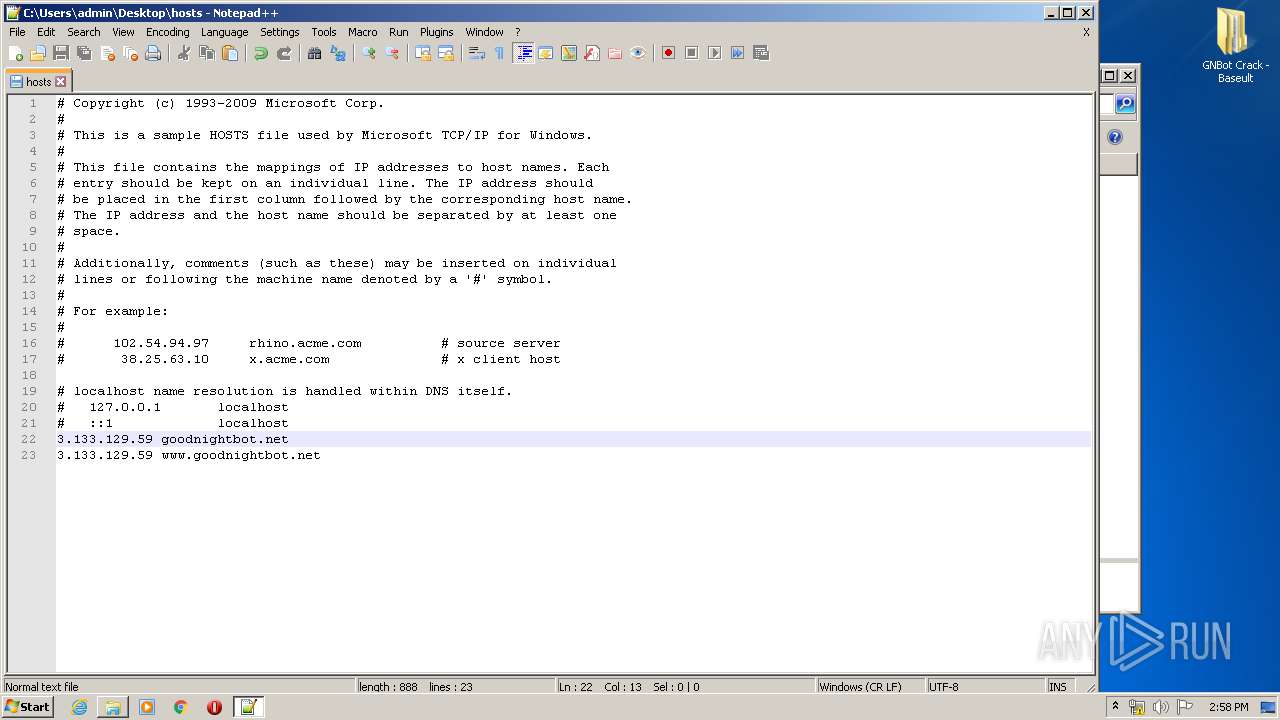Open the Window menu
The height and width of the screenshot is (720, 1280).
tap(484, 32)
